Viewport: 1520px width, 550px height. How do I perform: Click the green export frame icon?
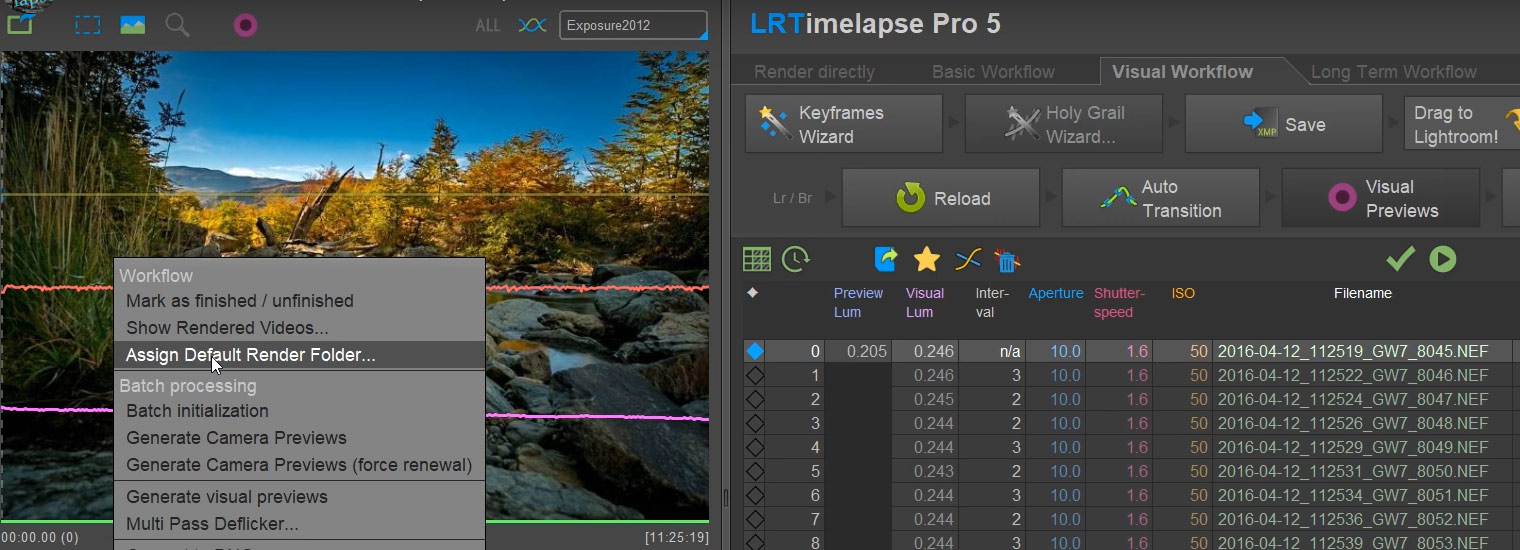[x=20, y=23]
